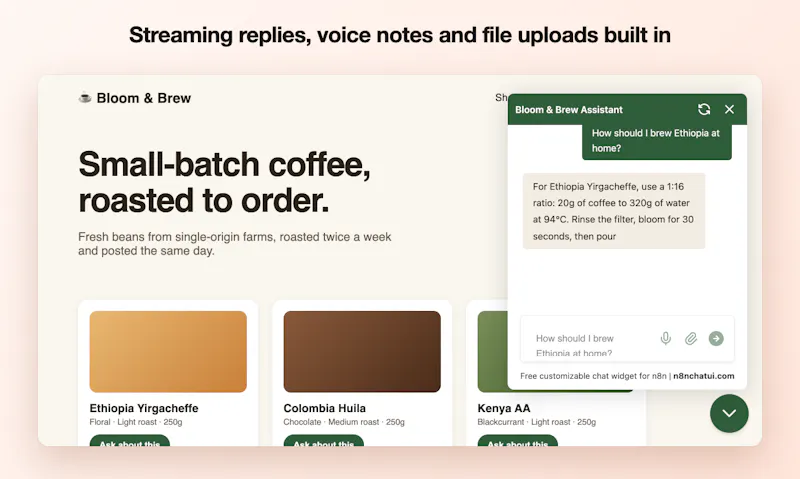Click the Colombia Huila product name
Image resolution: width=800 pixels, height=479 pixels.
pos(324,408)
